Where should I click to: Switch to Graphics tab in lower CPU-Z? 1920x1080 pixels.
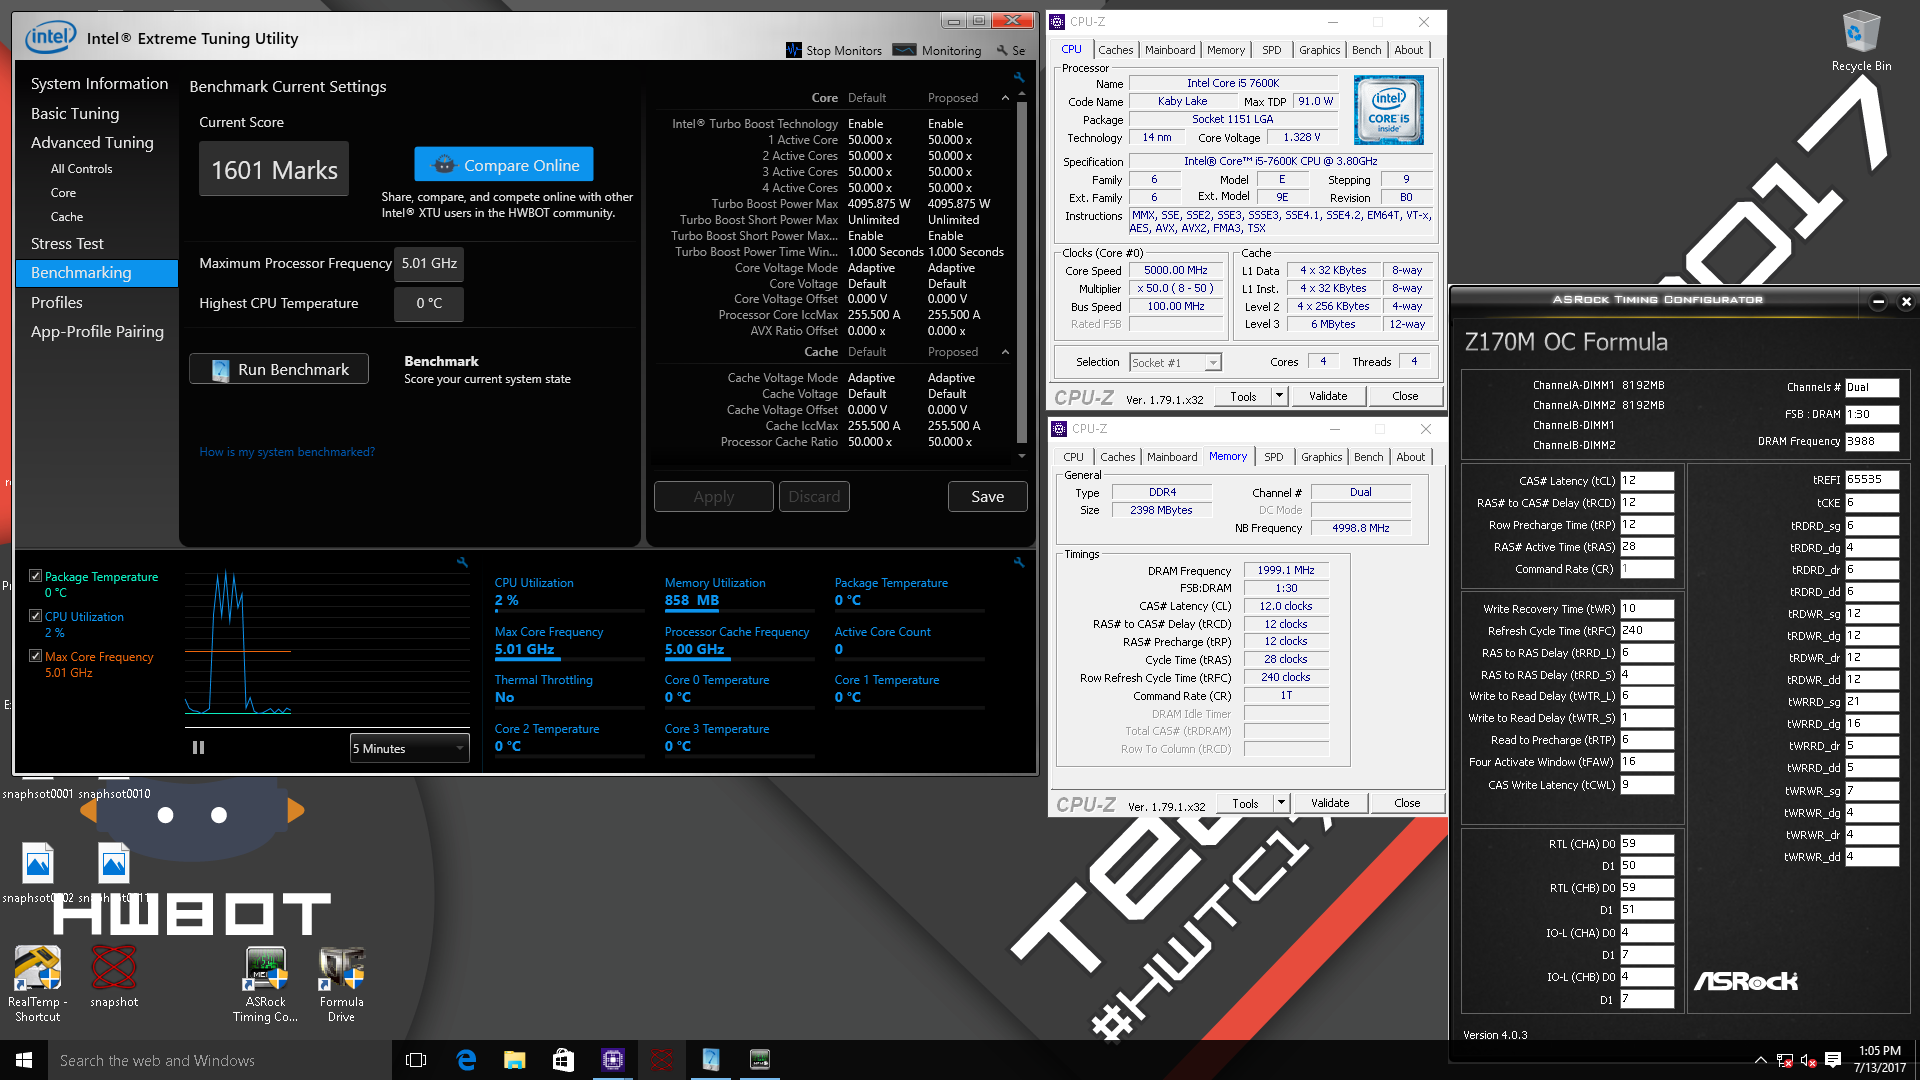pos(1321,457)
